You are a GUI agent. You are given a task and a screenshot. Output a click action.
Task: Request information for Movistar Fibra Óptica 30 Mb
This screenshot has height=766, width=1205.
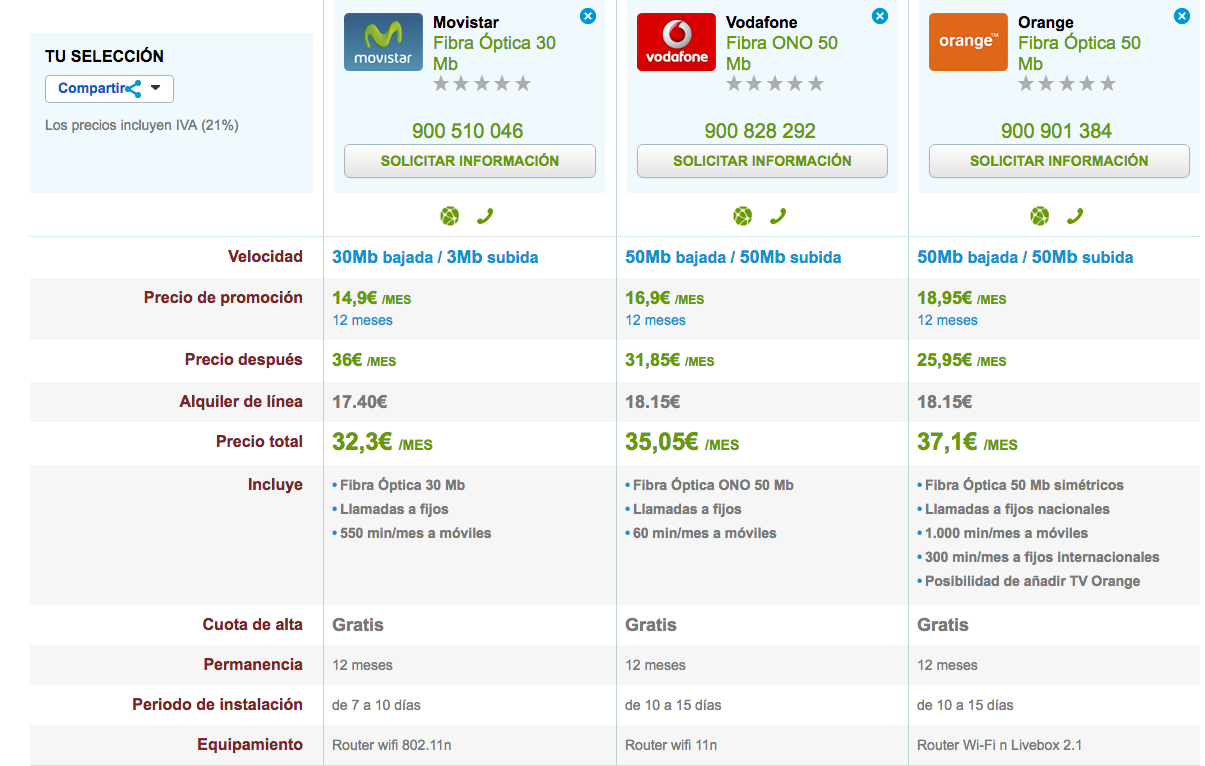[x=470, y=161]
